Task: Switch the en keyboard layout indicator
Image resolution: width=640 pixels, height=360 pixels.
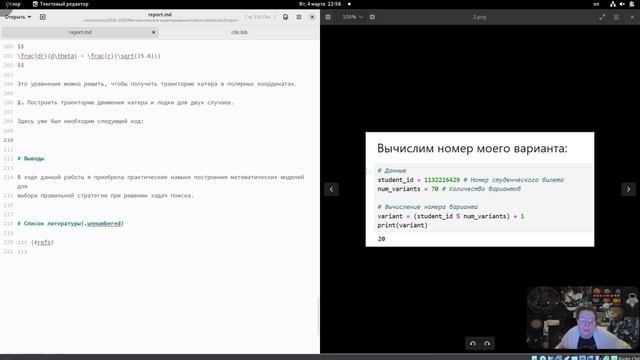Action: (596, 4)
